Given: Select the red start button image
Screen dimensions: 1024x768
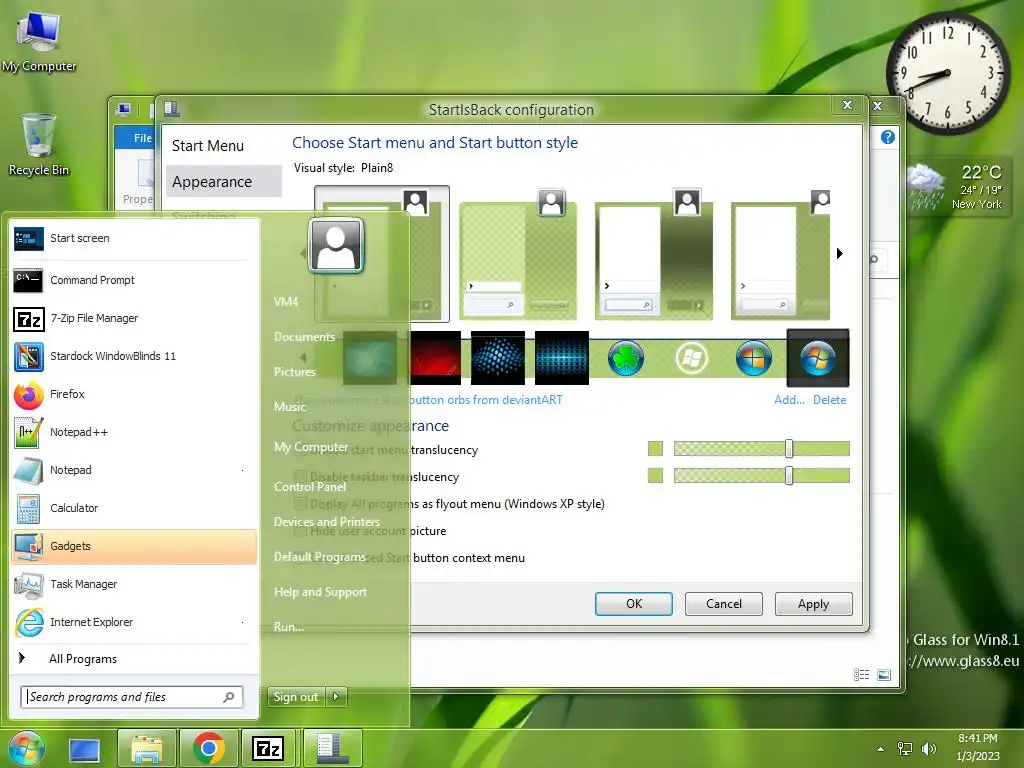Looking at the screenshot, I should [435, 358].
